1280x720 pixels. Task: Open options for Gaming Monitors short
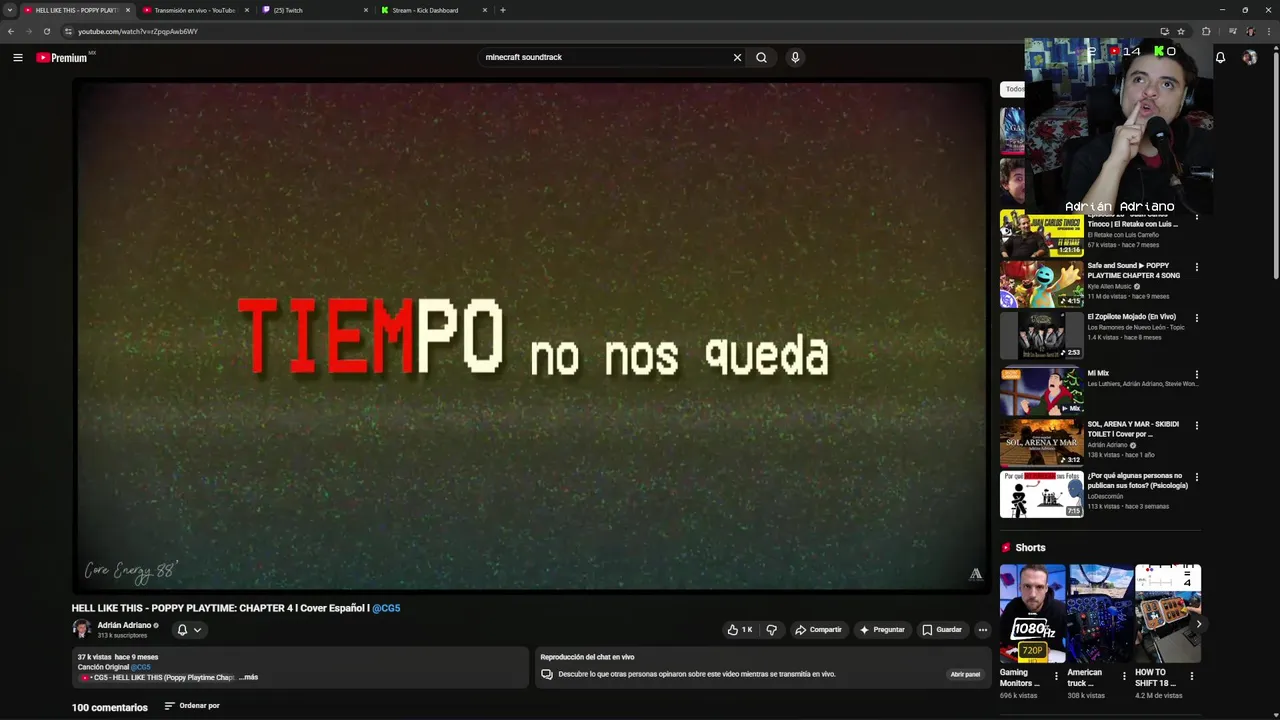pyautogui.click(x=1056, y=676)
